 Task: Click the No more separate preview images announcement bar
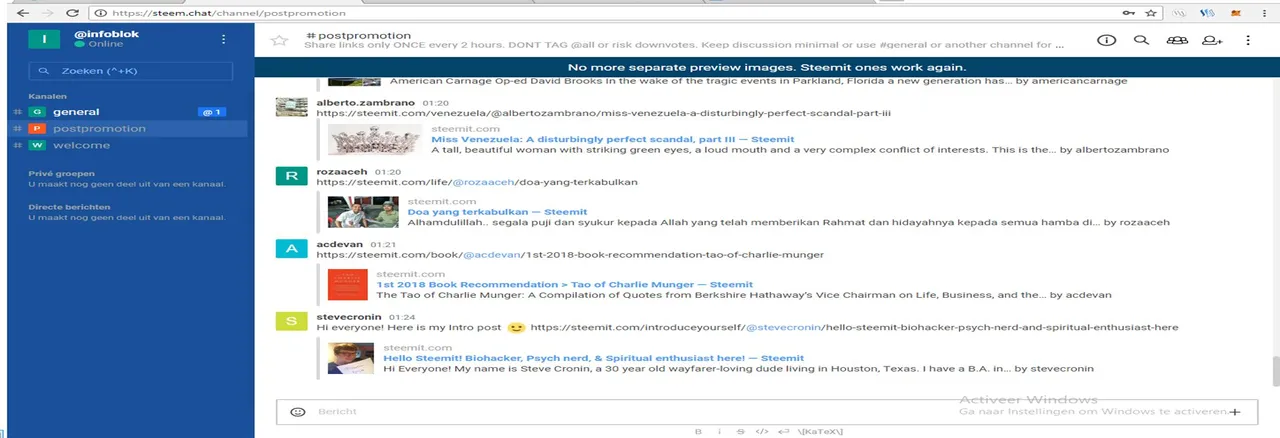[767, 67]
